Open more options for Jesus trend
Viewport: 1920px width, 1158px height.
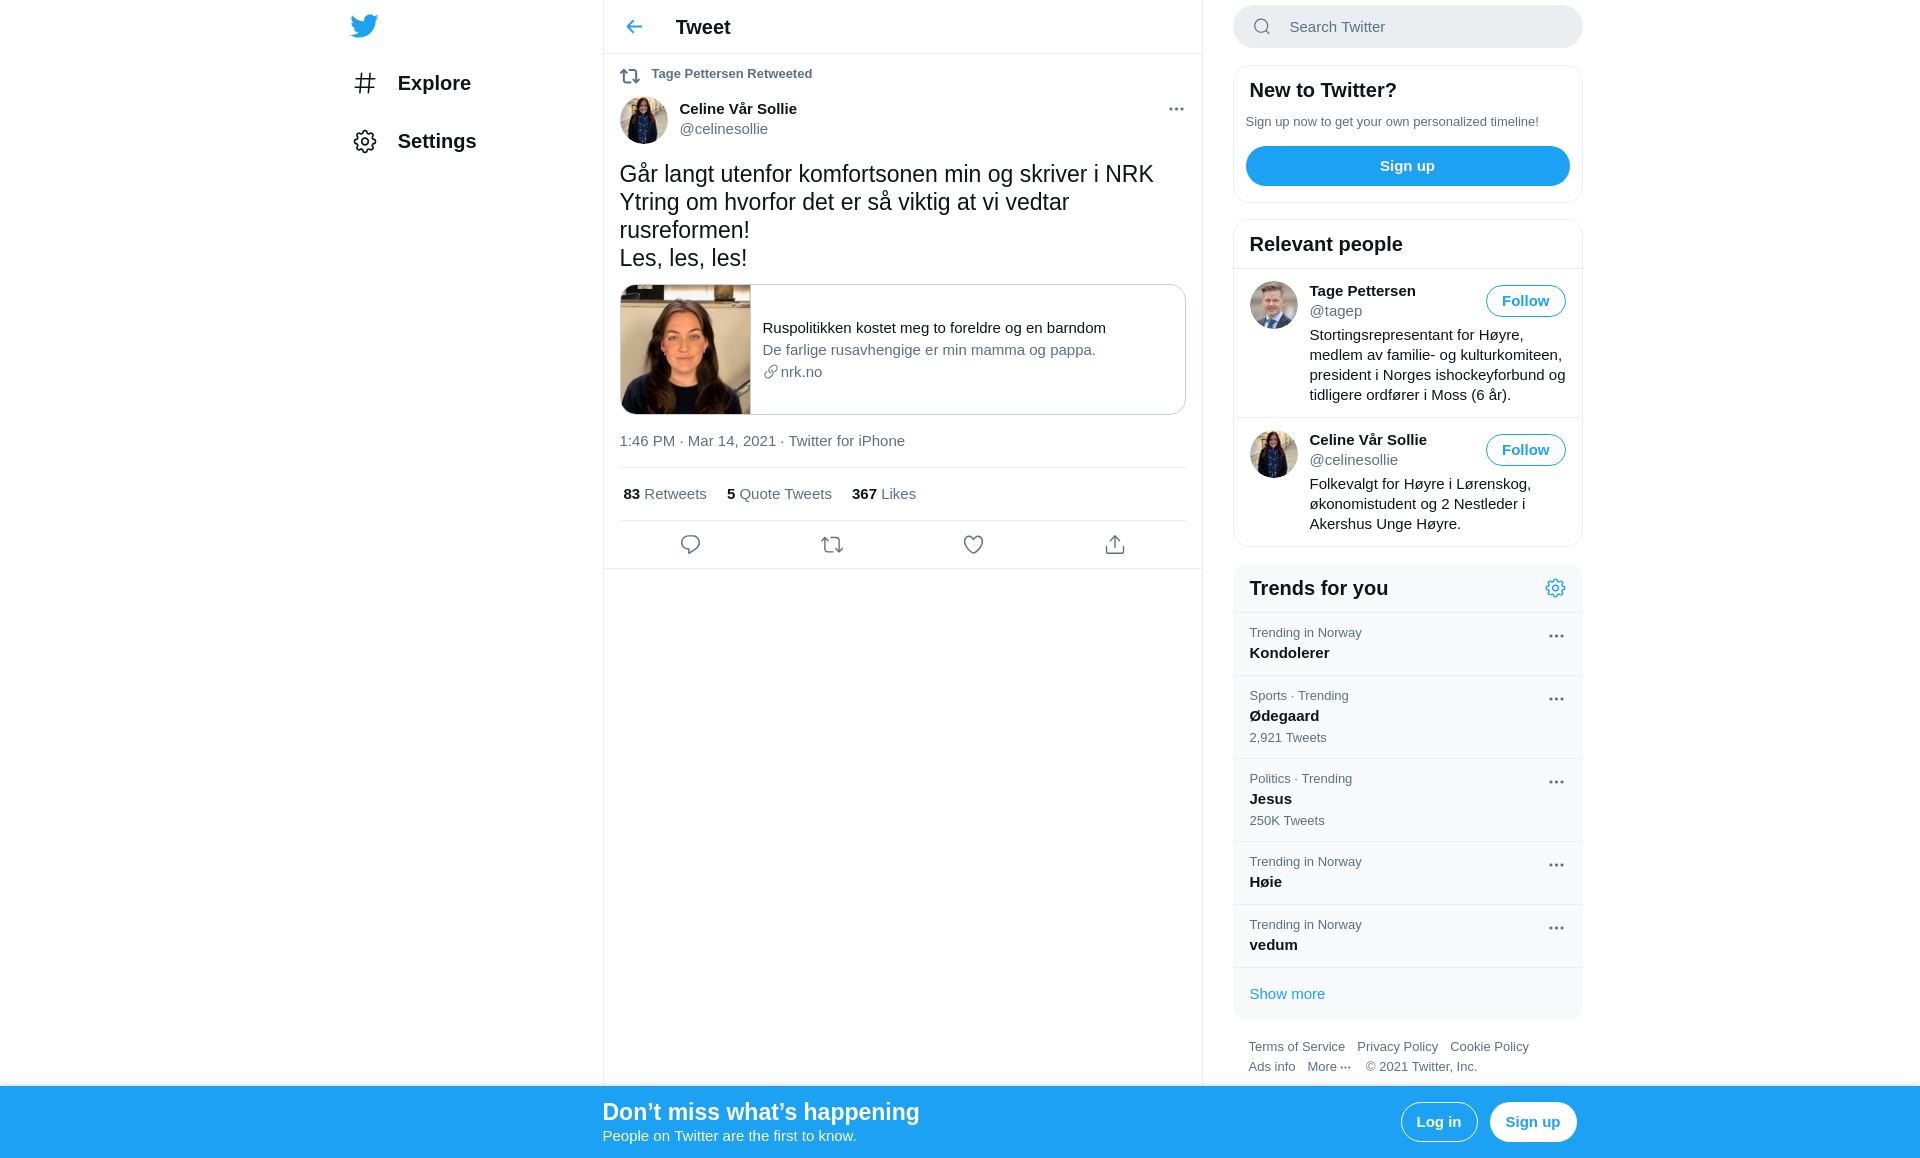pyautogui.click(x=1556, y=782)
